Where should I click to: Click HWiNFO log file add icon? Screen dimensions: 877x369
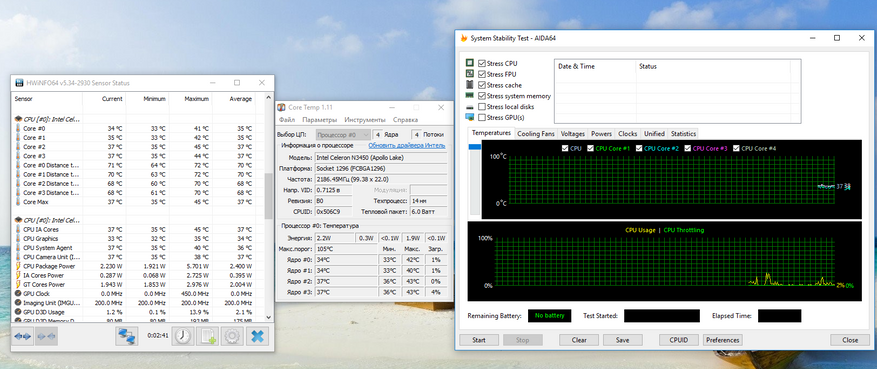click(x=208, y=336)
